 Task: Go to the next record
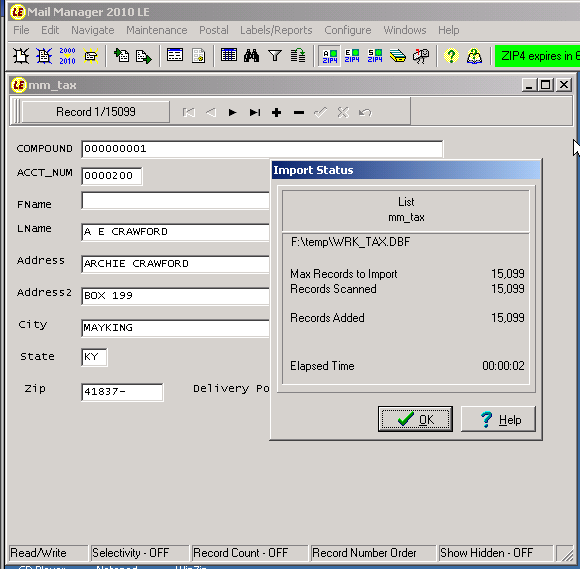[232, 112]
